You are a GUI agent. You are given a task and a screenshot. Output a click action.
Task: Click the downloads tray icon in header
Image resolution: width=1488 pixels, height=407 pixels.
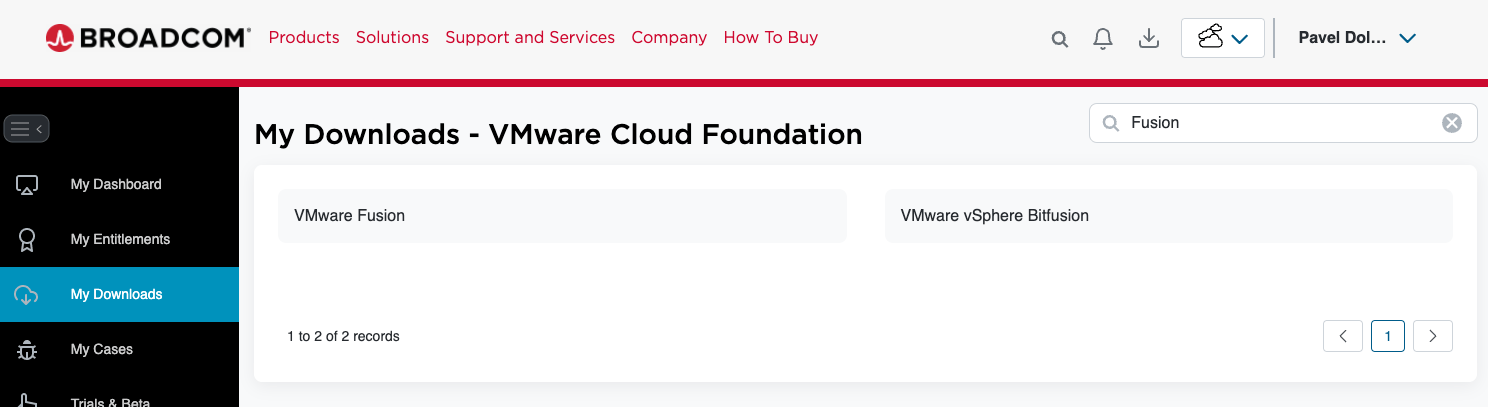tap(1149, 39)
